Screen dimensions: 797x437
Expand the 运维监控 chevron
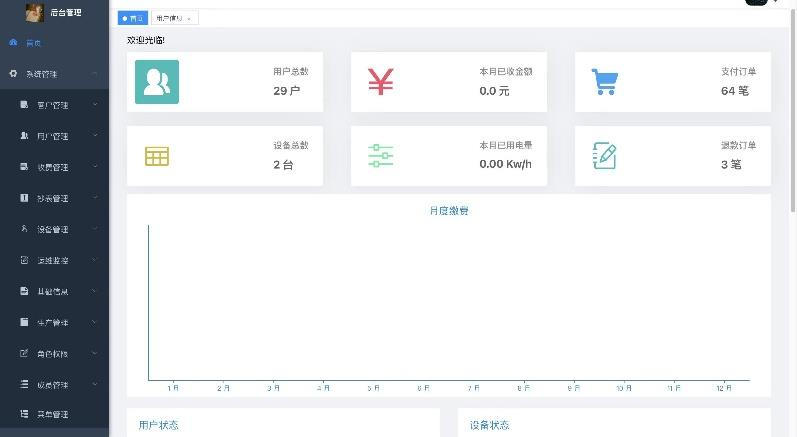[95, 260]
